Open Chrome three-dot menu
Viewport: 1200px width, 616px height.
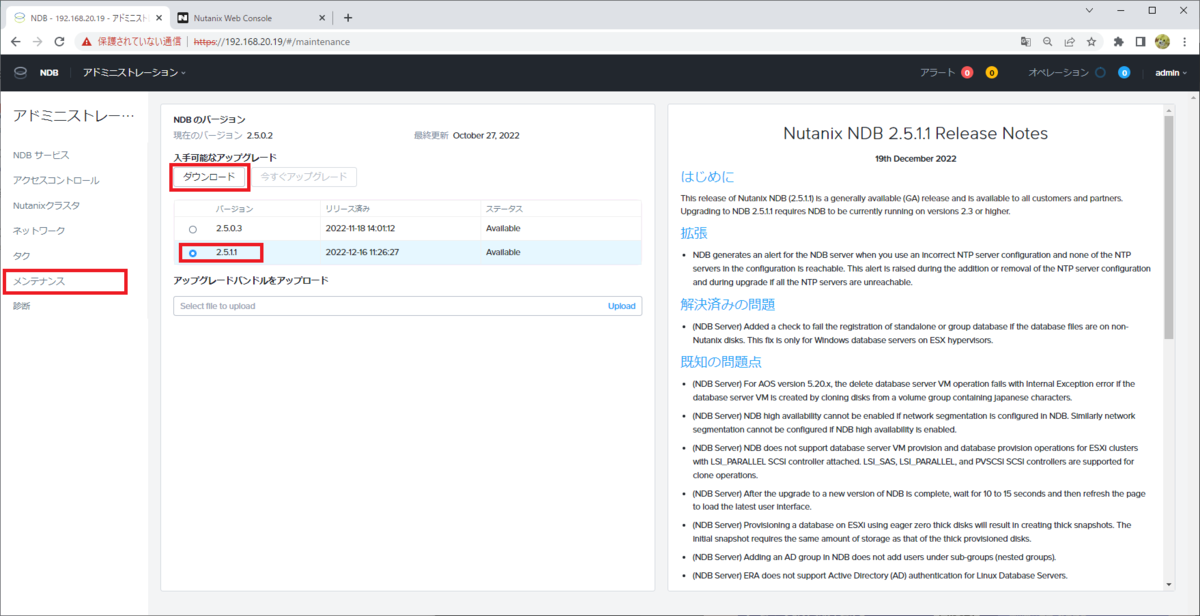click(x=1184, y=42)
